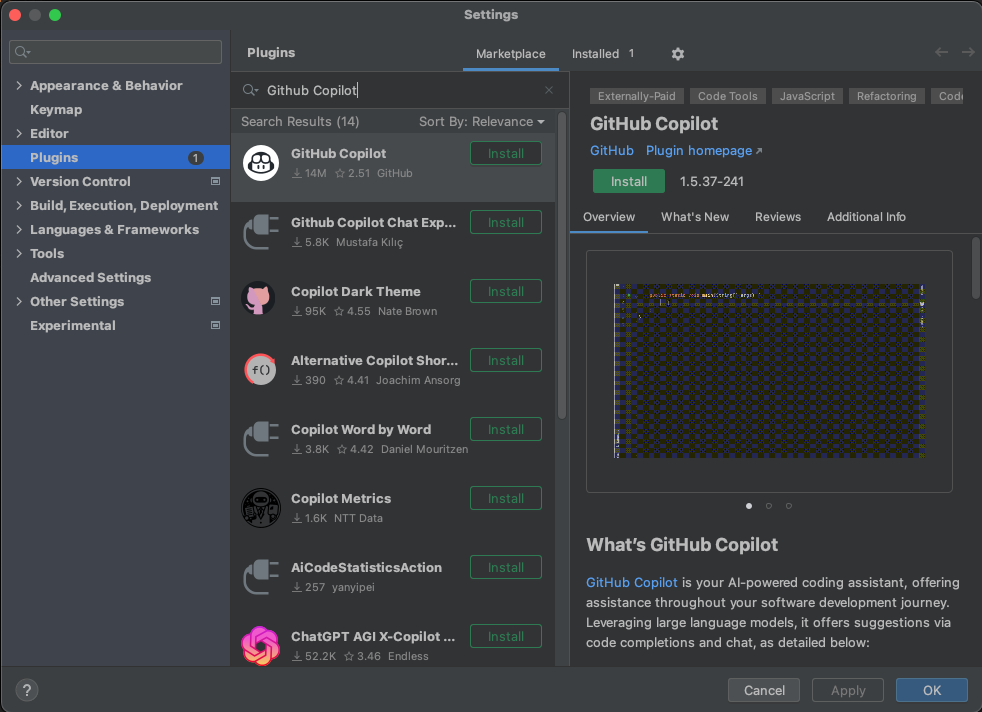The image size is (982, 712).
Task: Click the Cancel button
Action: (764, 690)
